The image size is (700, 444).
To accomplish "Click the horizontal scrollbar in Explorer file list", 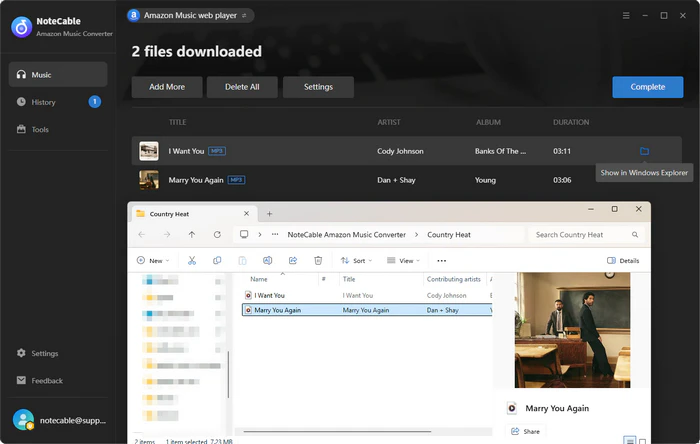I will [x=337, y=432].
